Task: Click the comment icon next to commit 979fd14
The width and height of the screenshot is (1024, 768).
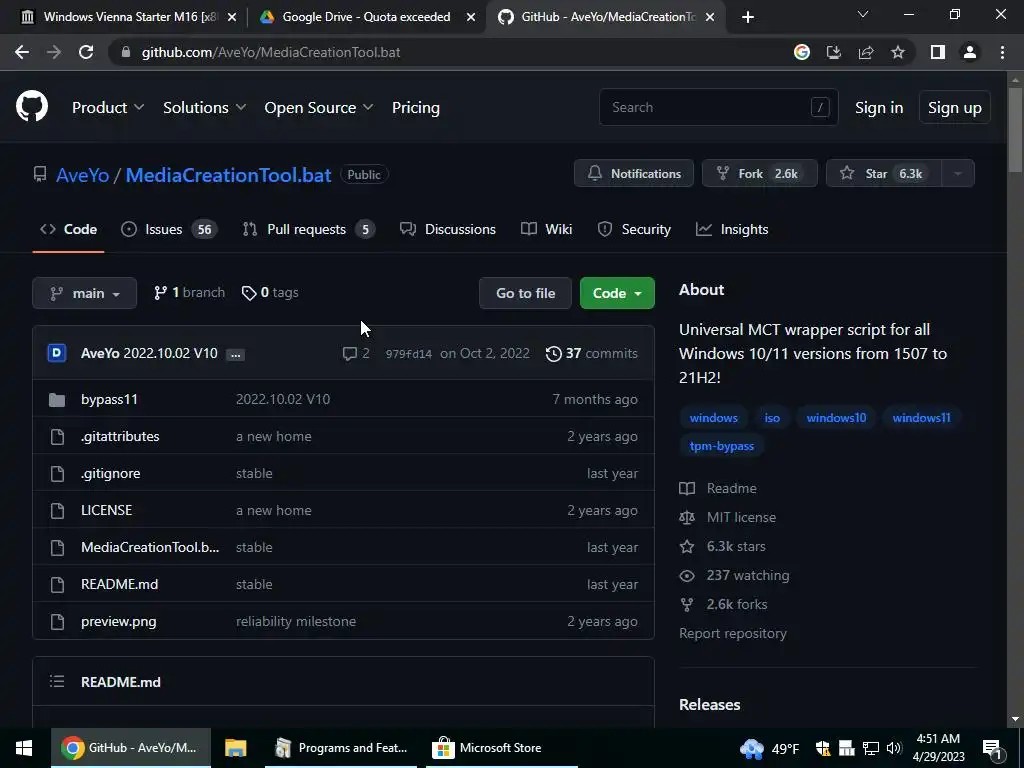Action: tap(350, 353)
